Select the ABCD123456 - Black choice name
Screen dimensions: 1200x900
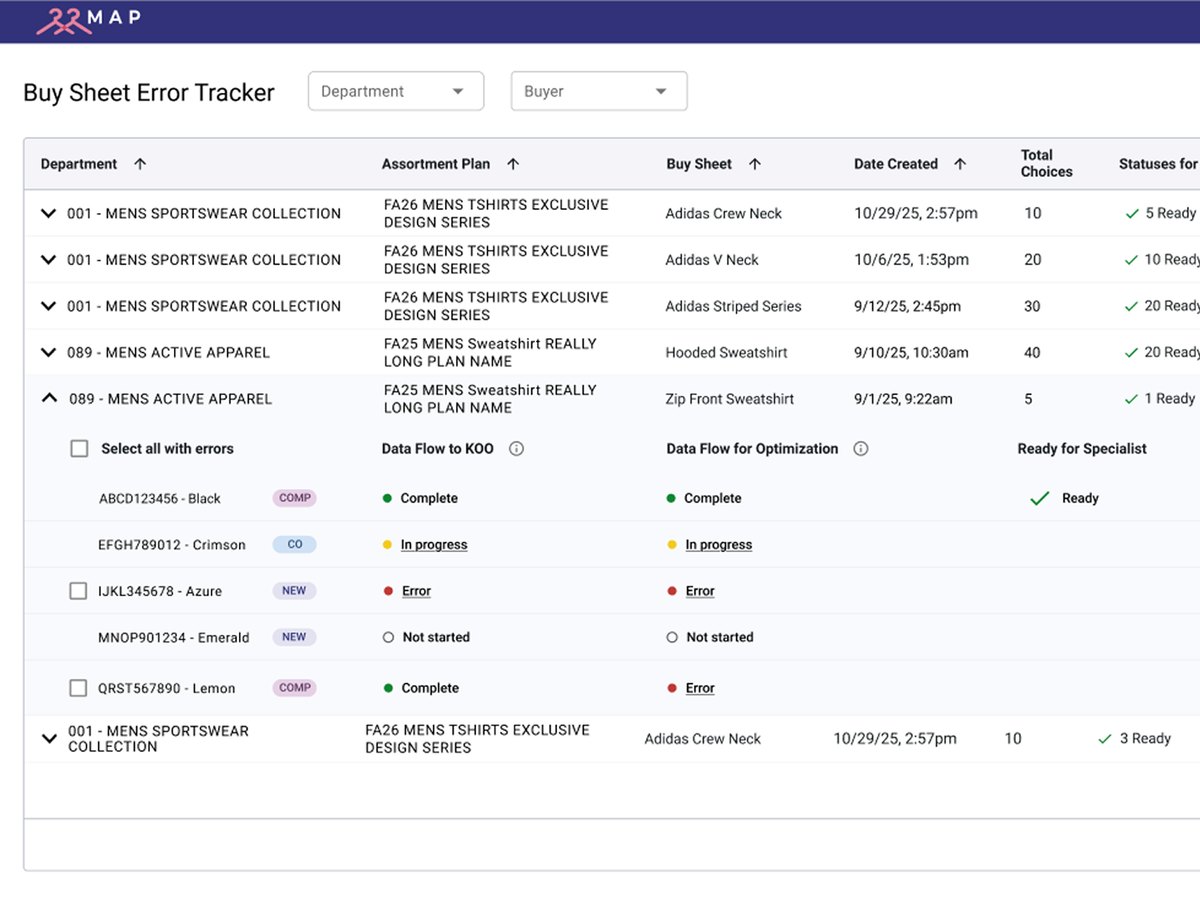[x=160, y=498]
